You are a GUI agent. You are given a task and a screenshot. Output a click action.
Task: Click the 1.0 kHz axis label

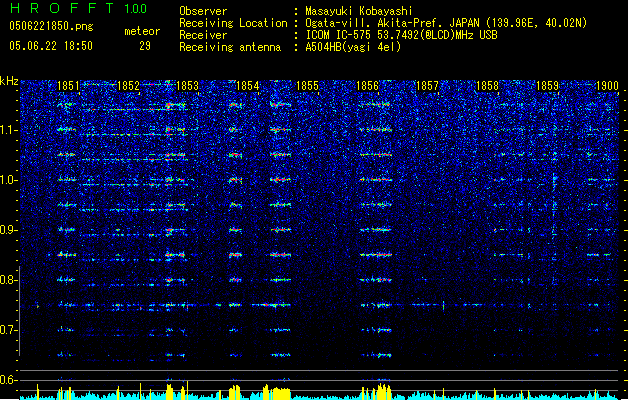8,180
